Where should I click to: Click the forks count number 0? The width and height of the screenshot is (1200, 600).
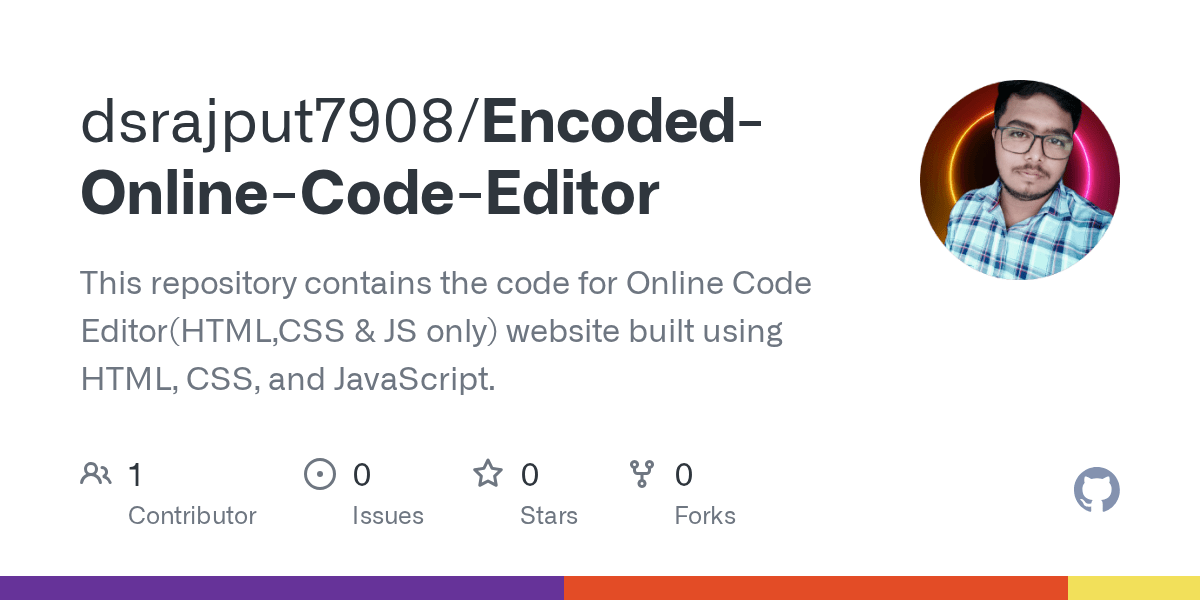(683, 474)
